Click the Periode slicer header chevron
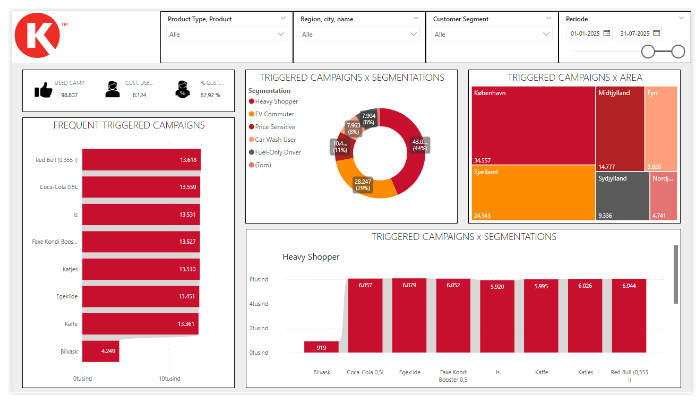The height and width of the screenshot is (400, 700). 681,18
